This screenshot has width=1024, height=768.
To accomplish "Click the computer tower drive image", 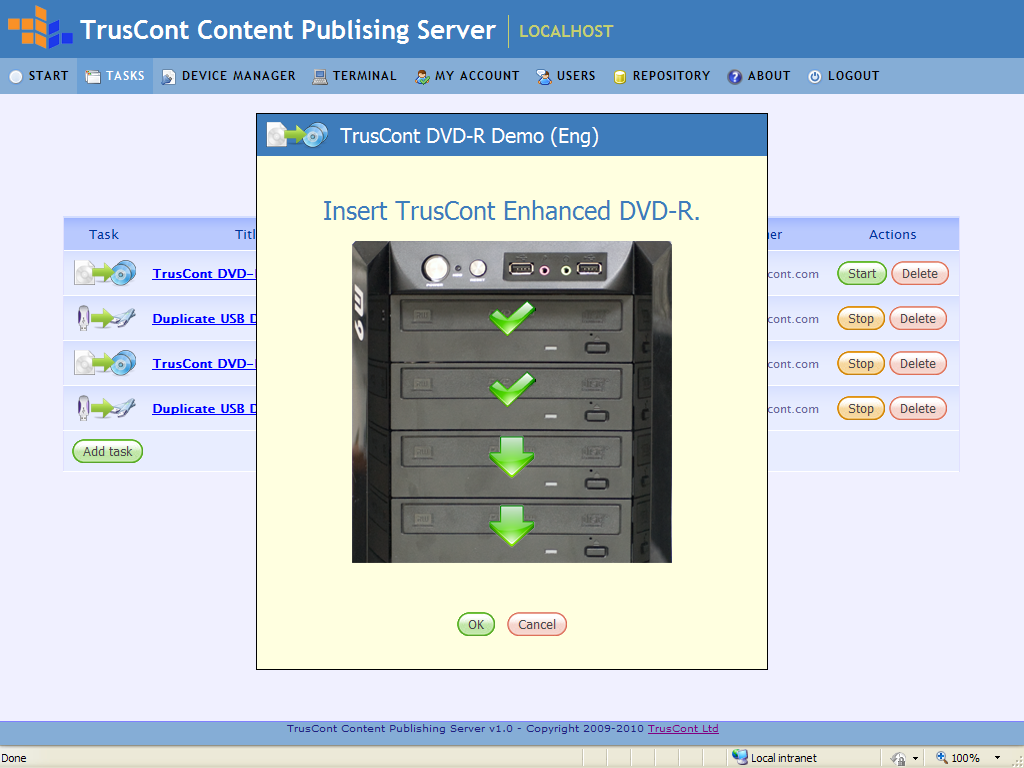I will (x=512, y=402).
